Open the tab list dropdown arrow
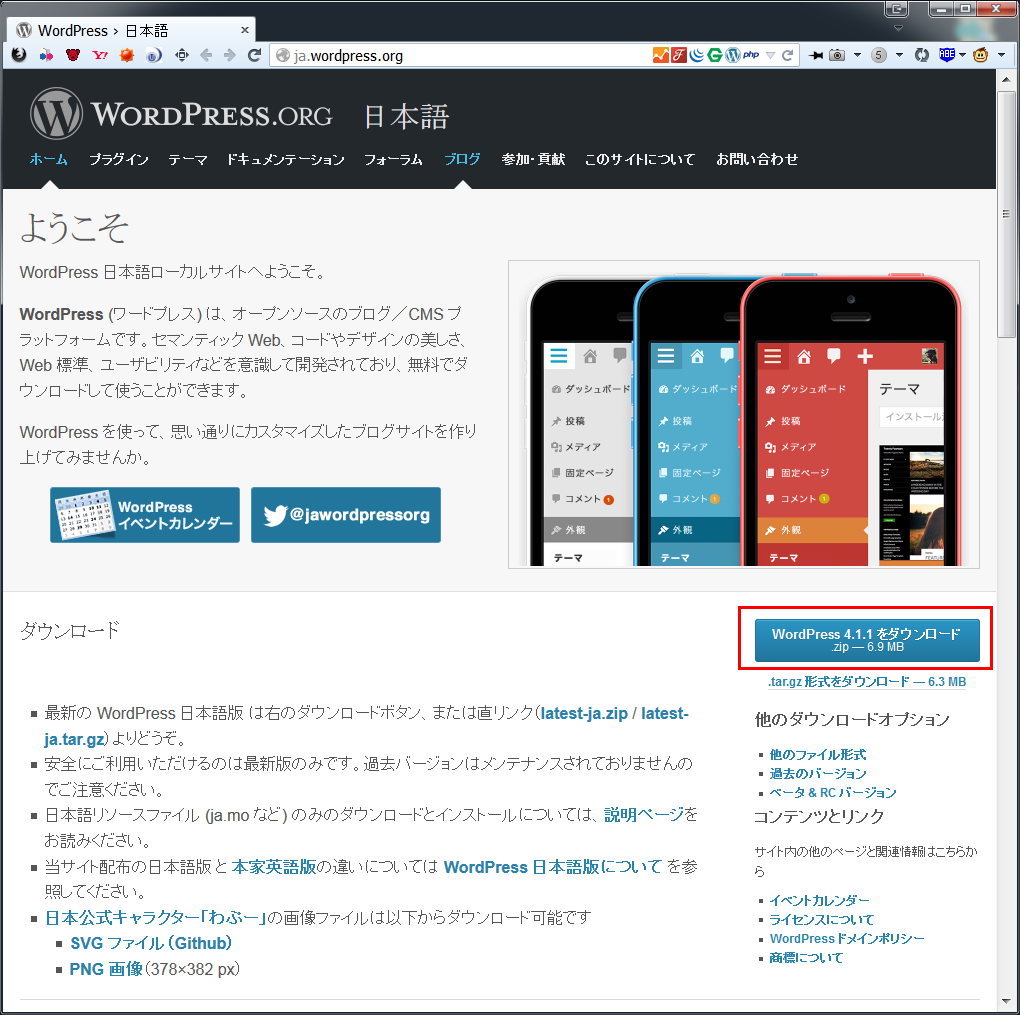The width and height of the screenshot is (1020, 1015). click(898, 28)
